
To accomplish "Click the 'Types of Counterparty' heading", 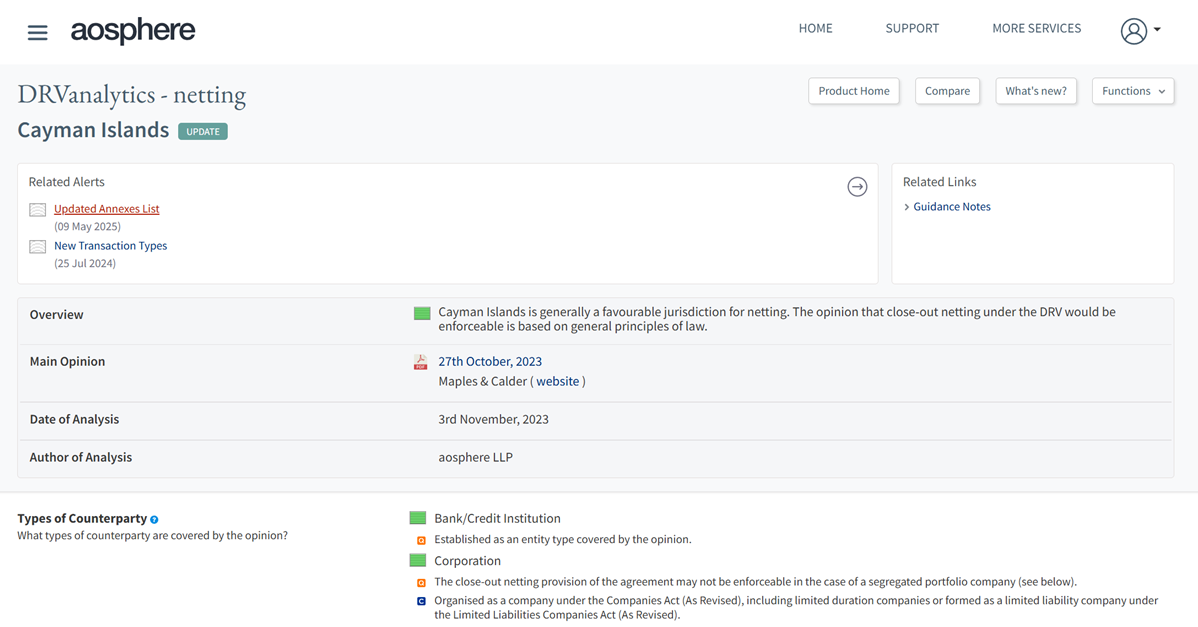I will point(82,519).
